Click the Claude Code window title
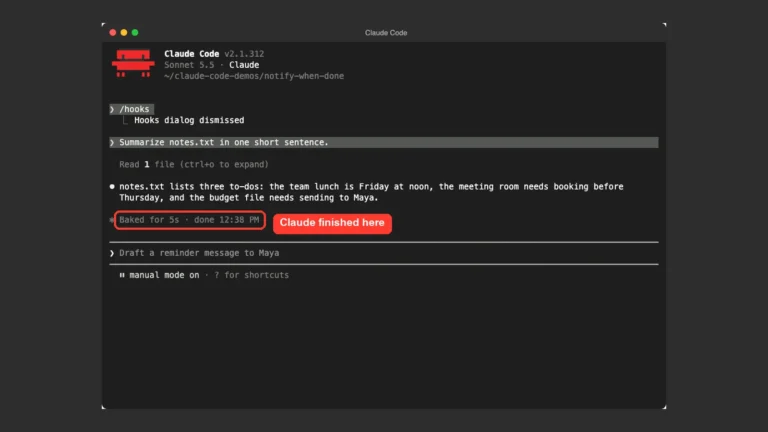 (x=386, y=33)
